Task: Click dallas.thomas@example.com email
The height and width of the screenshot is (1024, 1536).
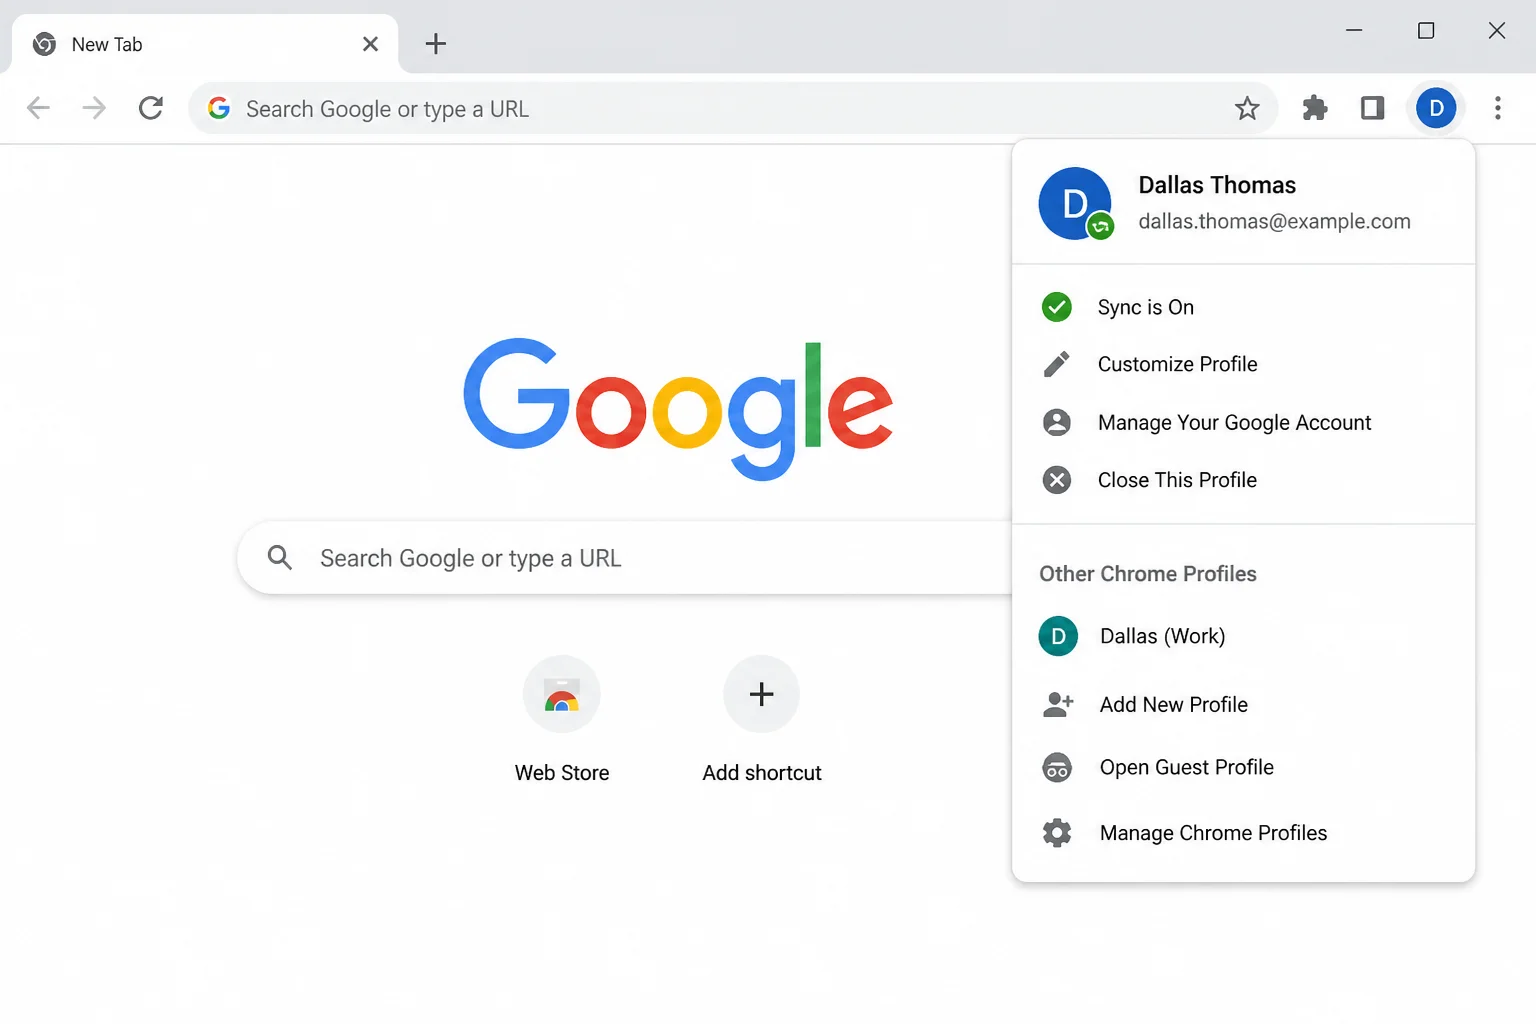Action: [x=1274, y=221]
